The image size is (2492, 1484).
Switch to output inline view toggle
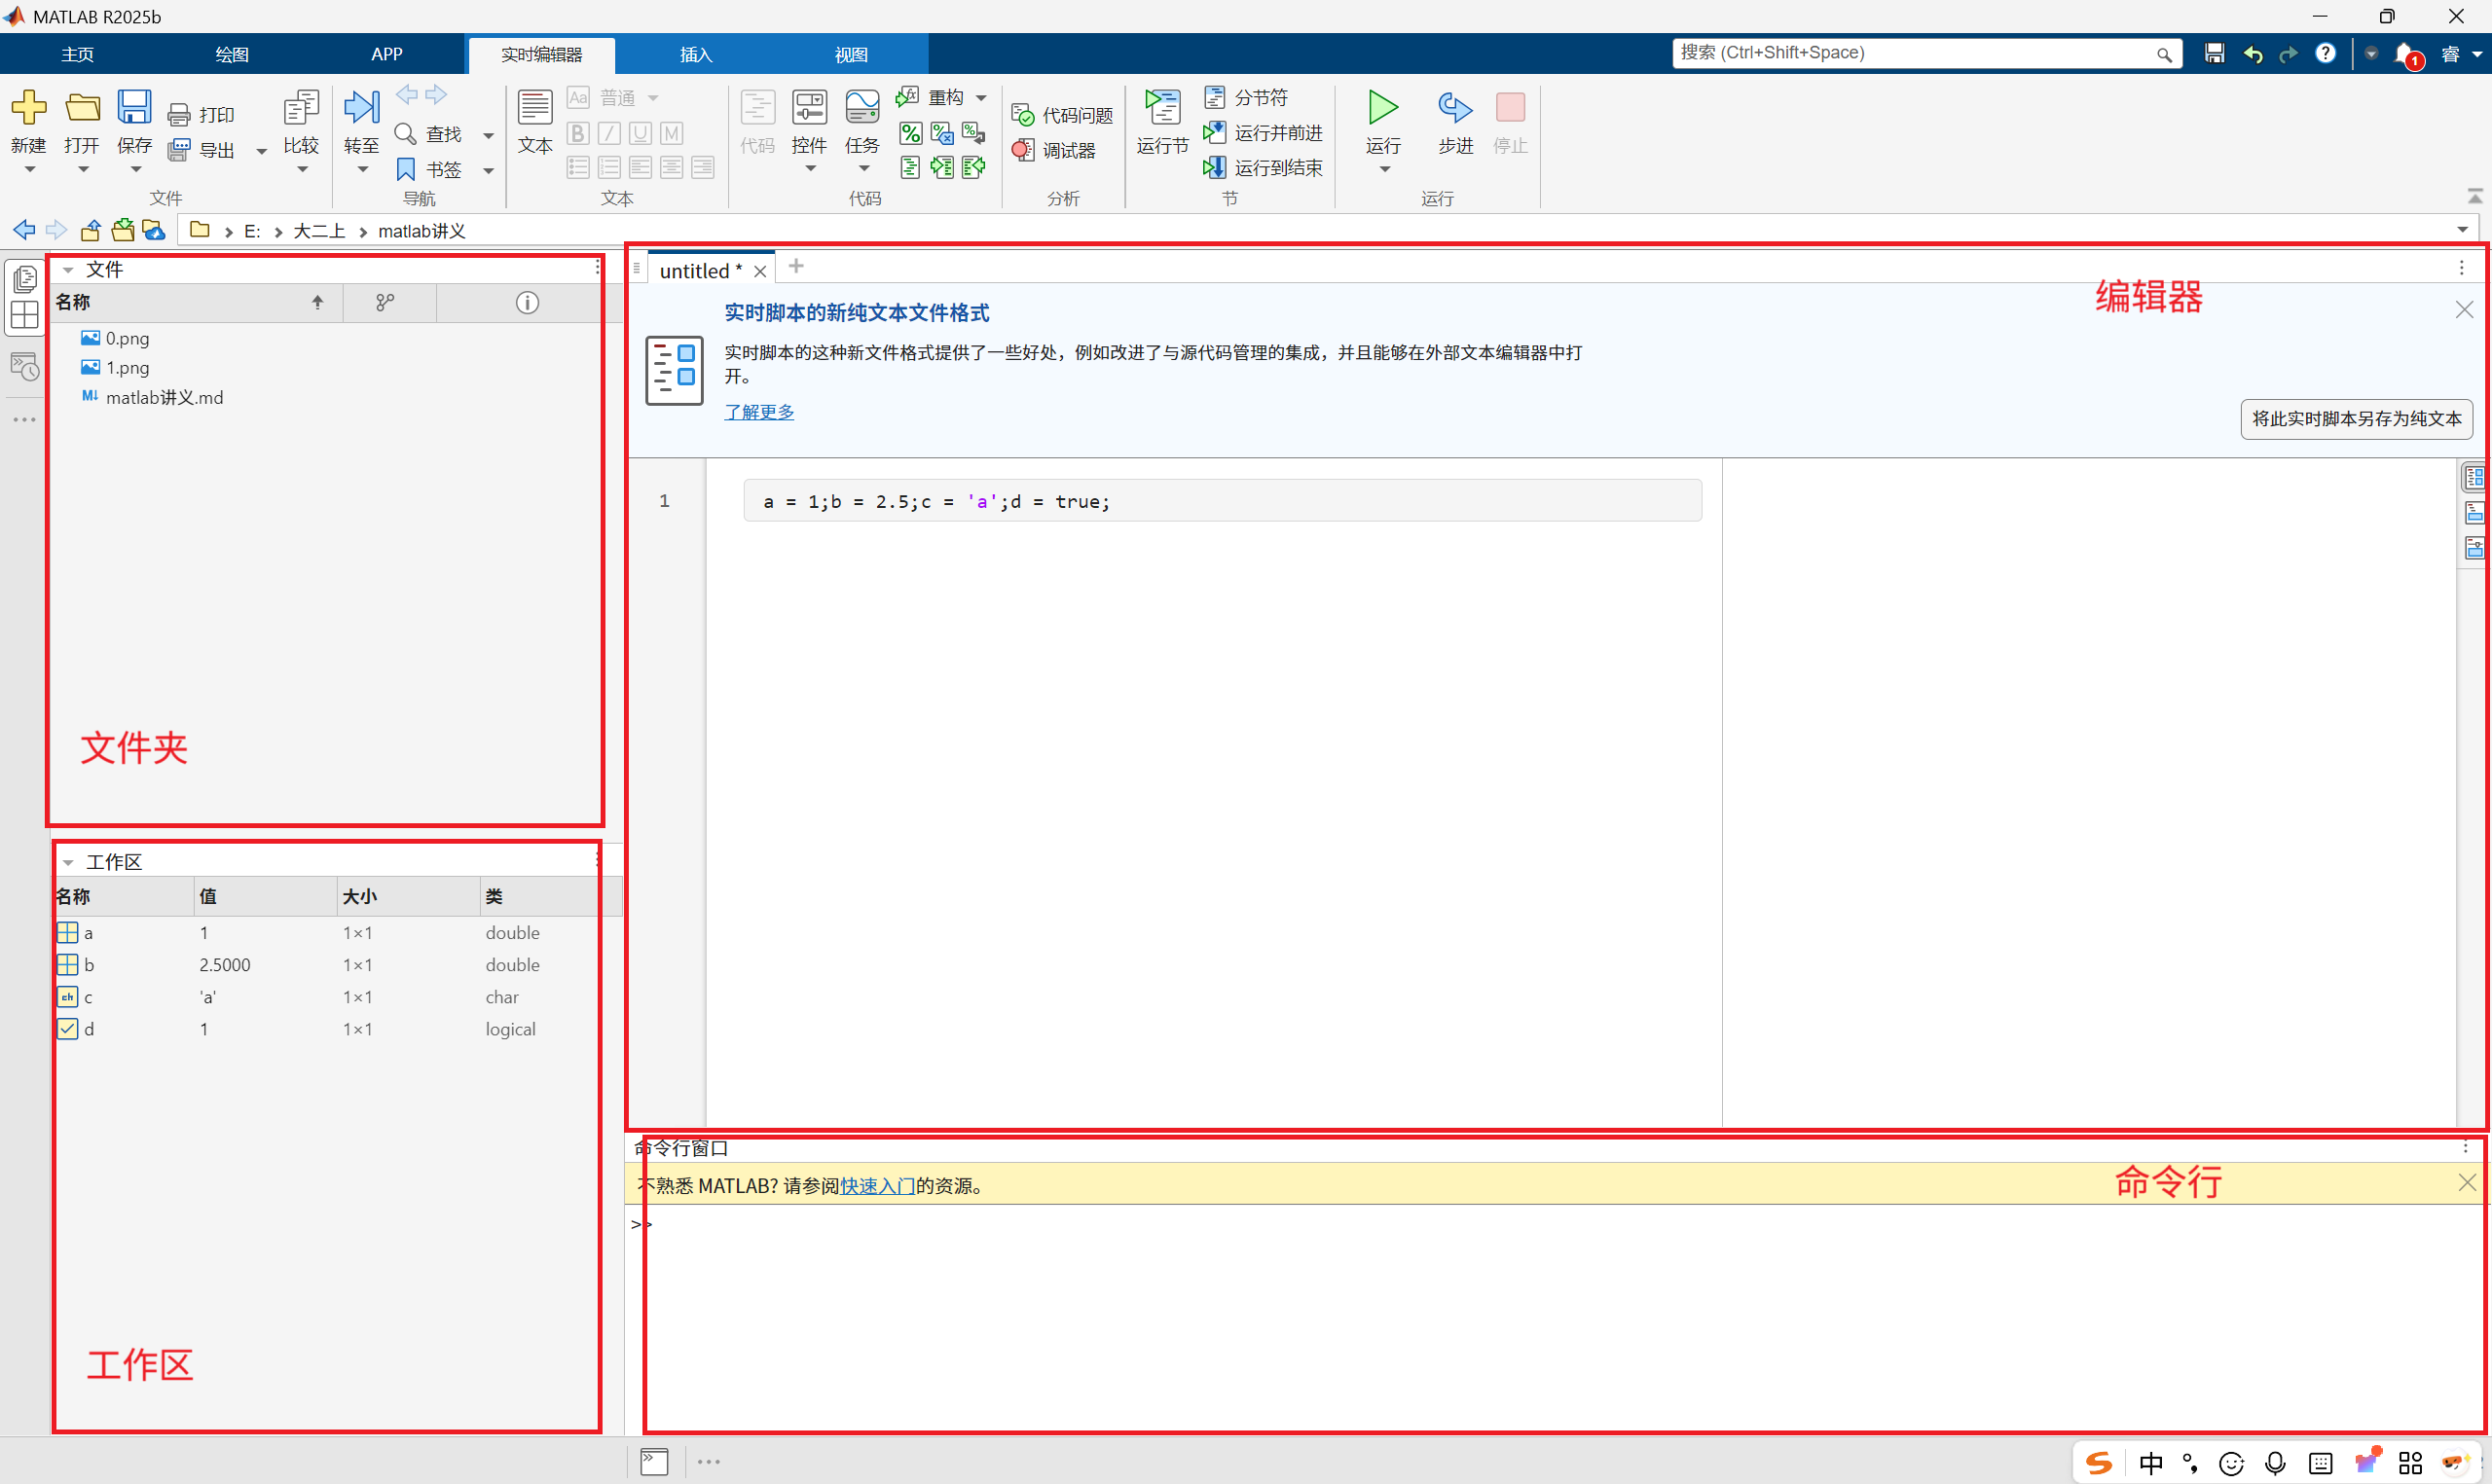tap(2474, 513)
